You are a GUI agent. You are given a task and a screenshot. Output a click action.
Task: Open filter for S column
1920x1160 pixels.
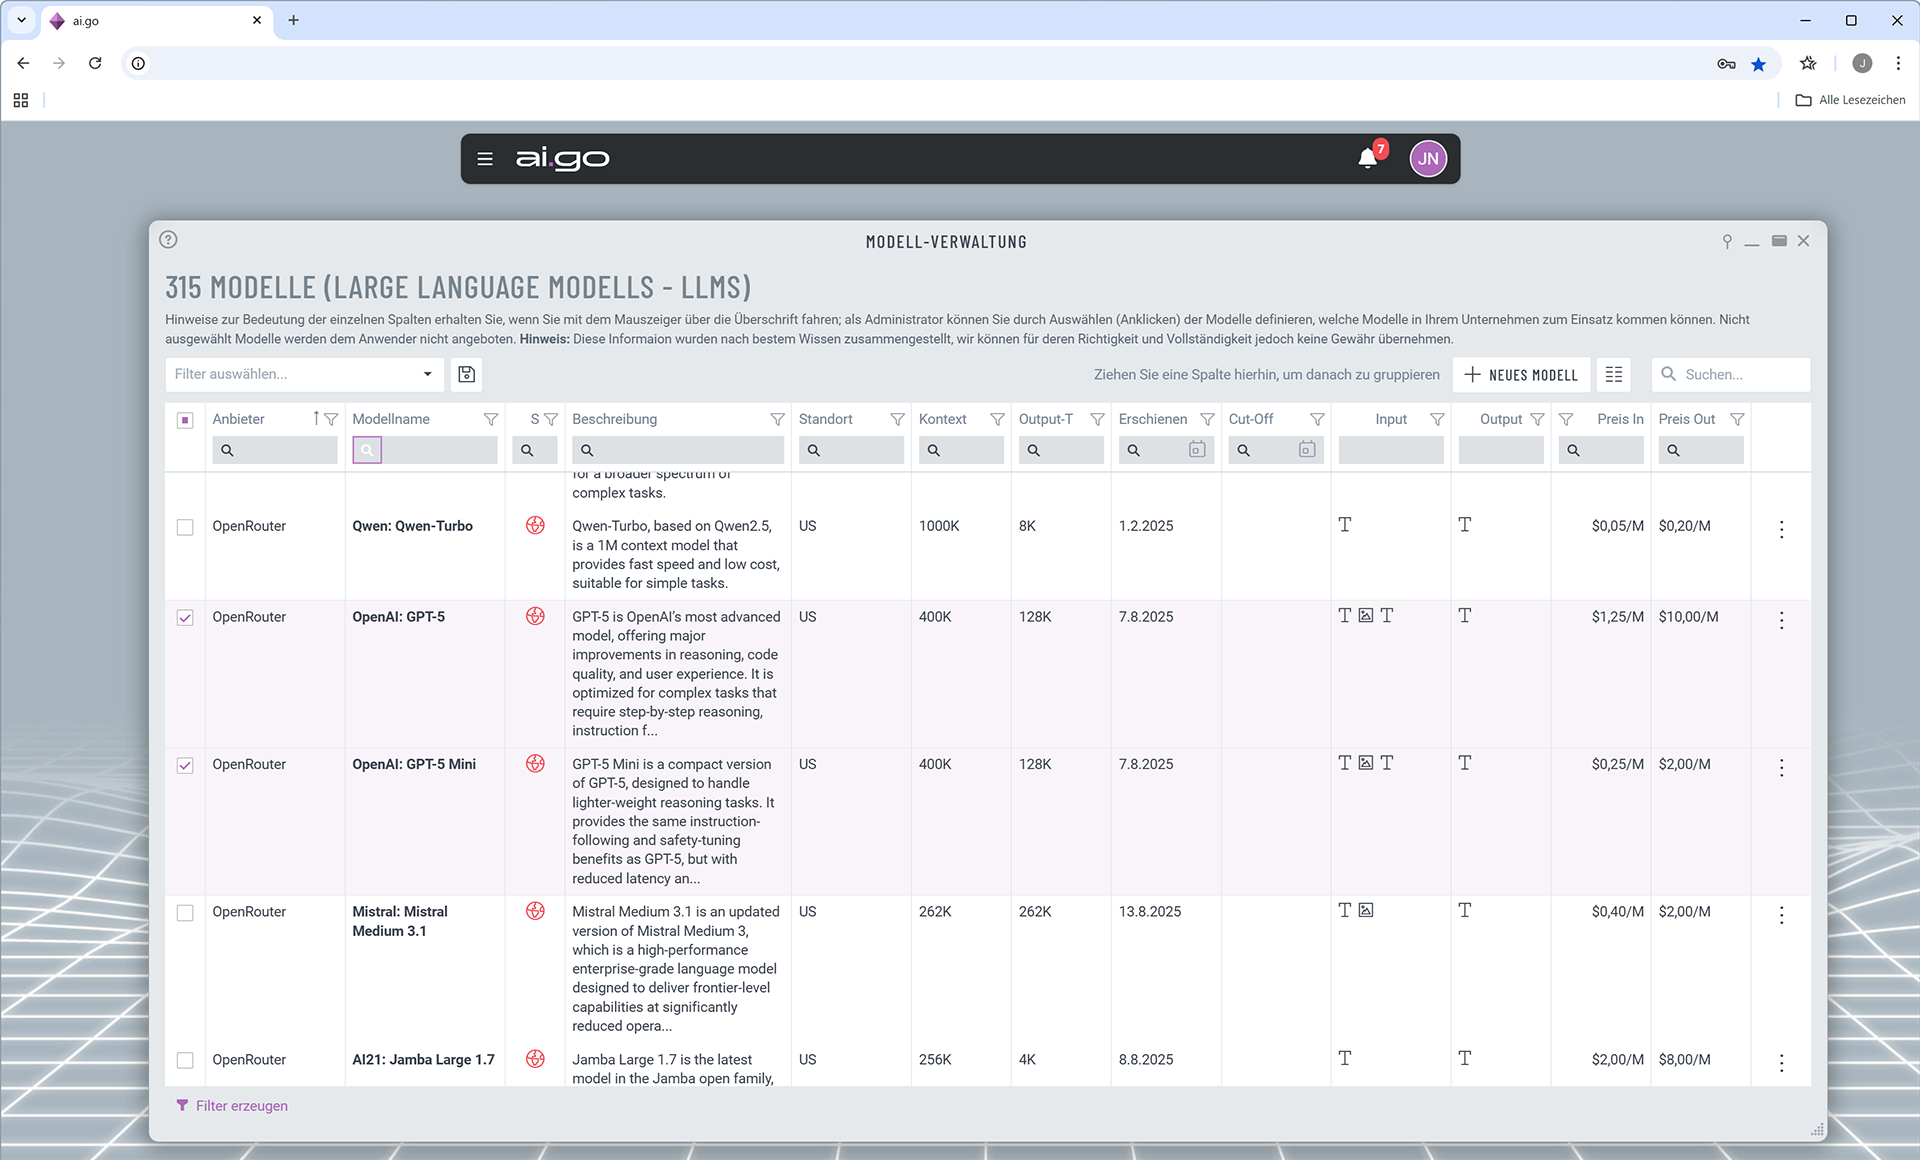click(551, 419)
